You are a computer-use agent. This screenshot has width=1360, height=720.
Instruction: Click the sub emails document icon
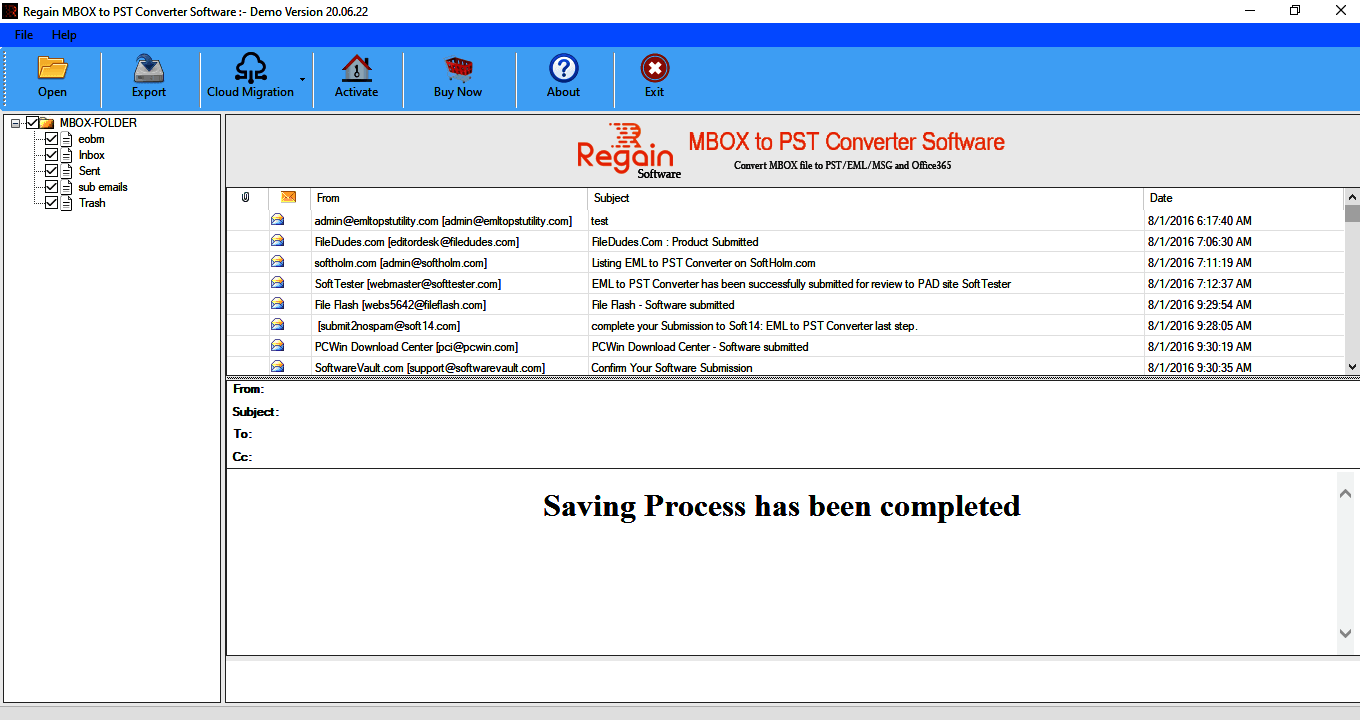67,187
